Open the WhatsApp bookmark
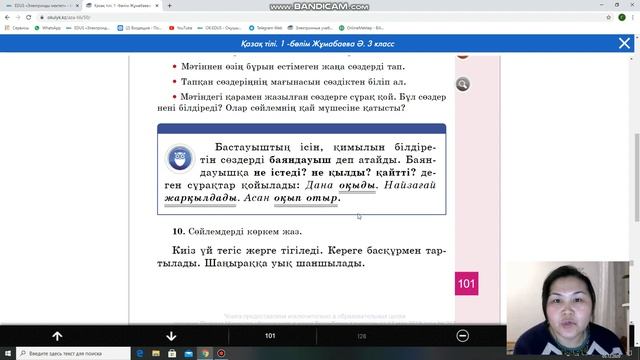The width and height of the screenshot is (640, 360). (47, 28)
